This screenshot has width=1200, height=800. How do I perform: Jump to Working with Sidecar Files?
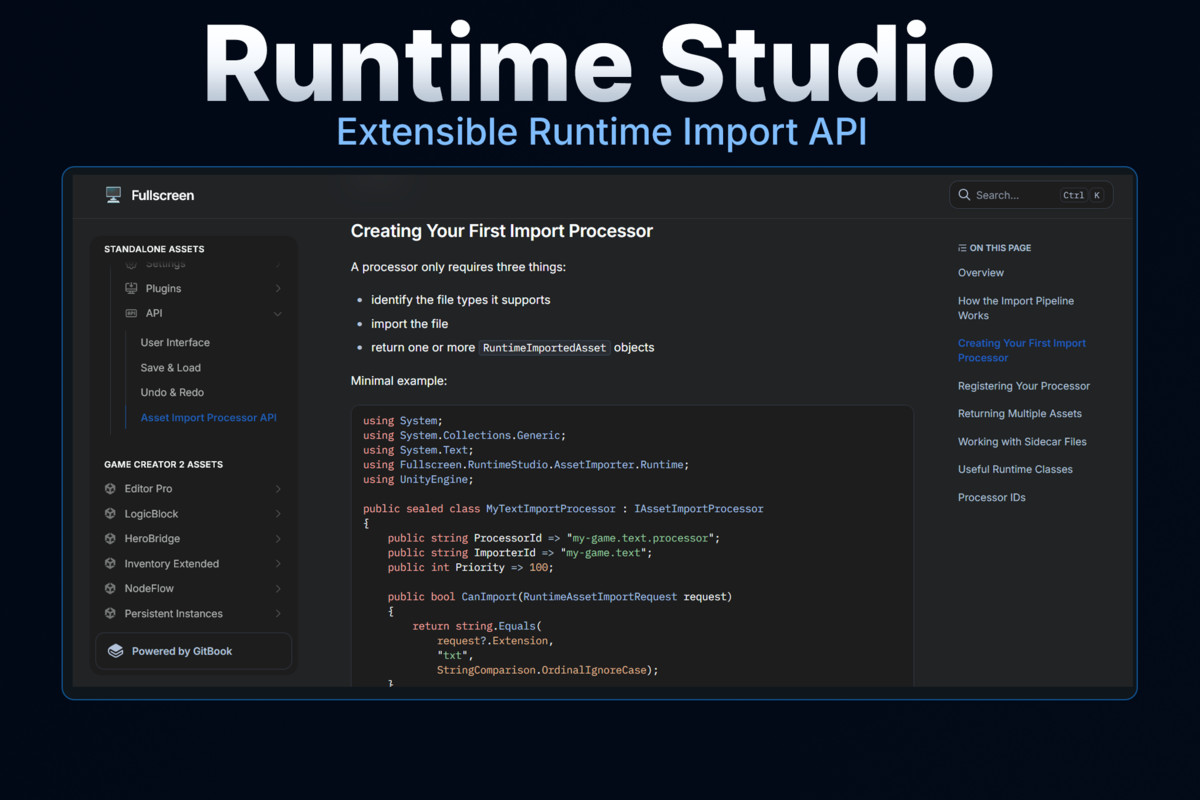tap(1022, 442)
